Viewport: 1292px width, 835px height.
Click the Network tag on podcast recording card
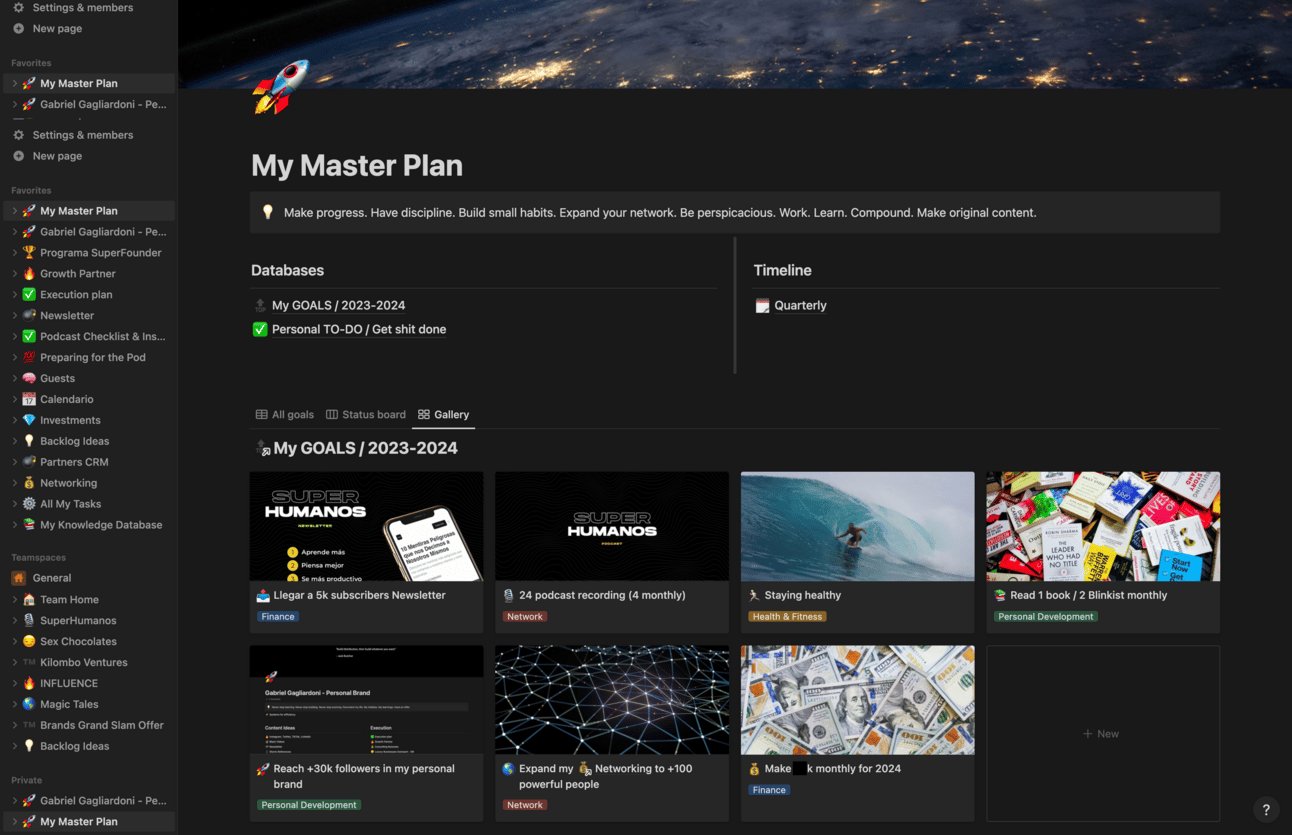click(x=525, y=617)
